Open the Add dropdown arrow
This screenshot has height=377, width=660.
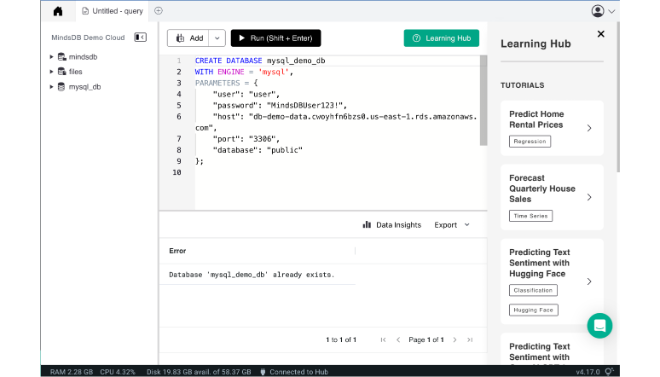point(217,38)
